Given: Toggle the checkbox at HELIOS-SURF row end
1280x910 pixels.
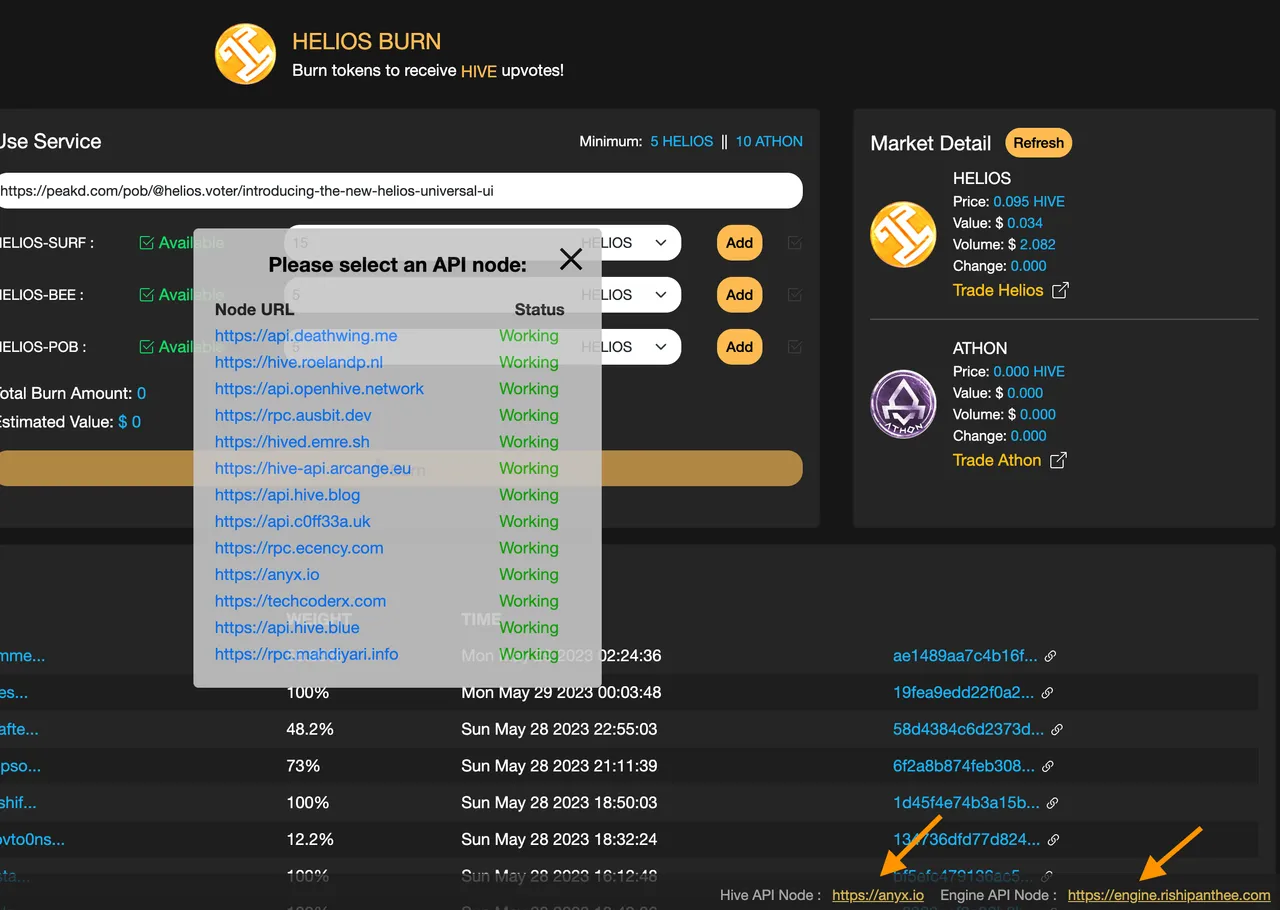Looking at the screenshot, I should [x=795, y=242].
